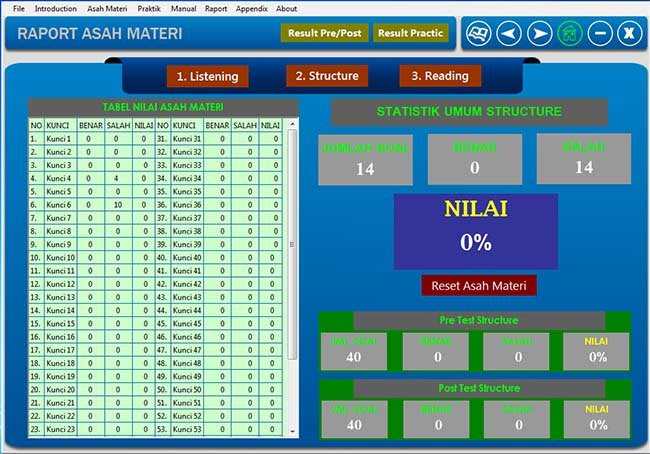Show Result Pre/Post report
Viewport: 650px width, 454px height.
point(325,33)
